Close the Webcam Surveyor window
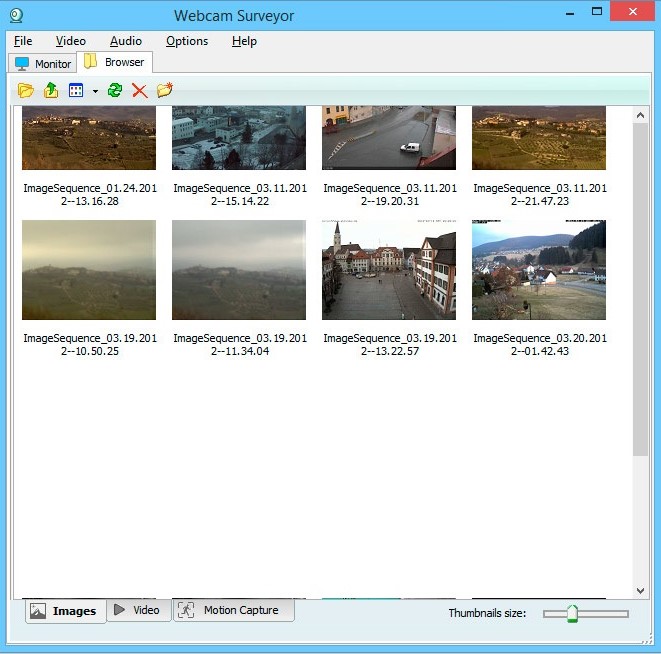The image size is (661, 654). [632, 11]
